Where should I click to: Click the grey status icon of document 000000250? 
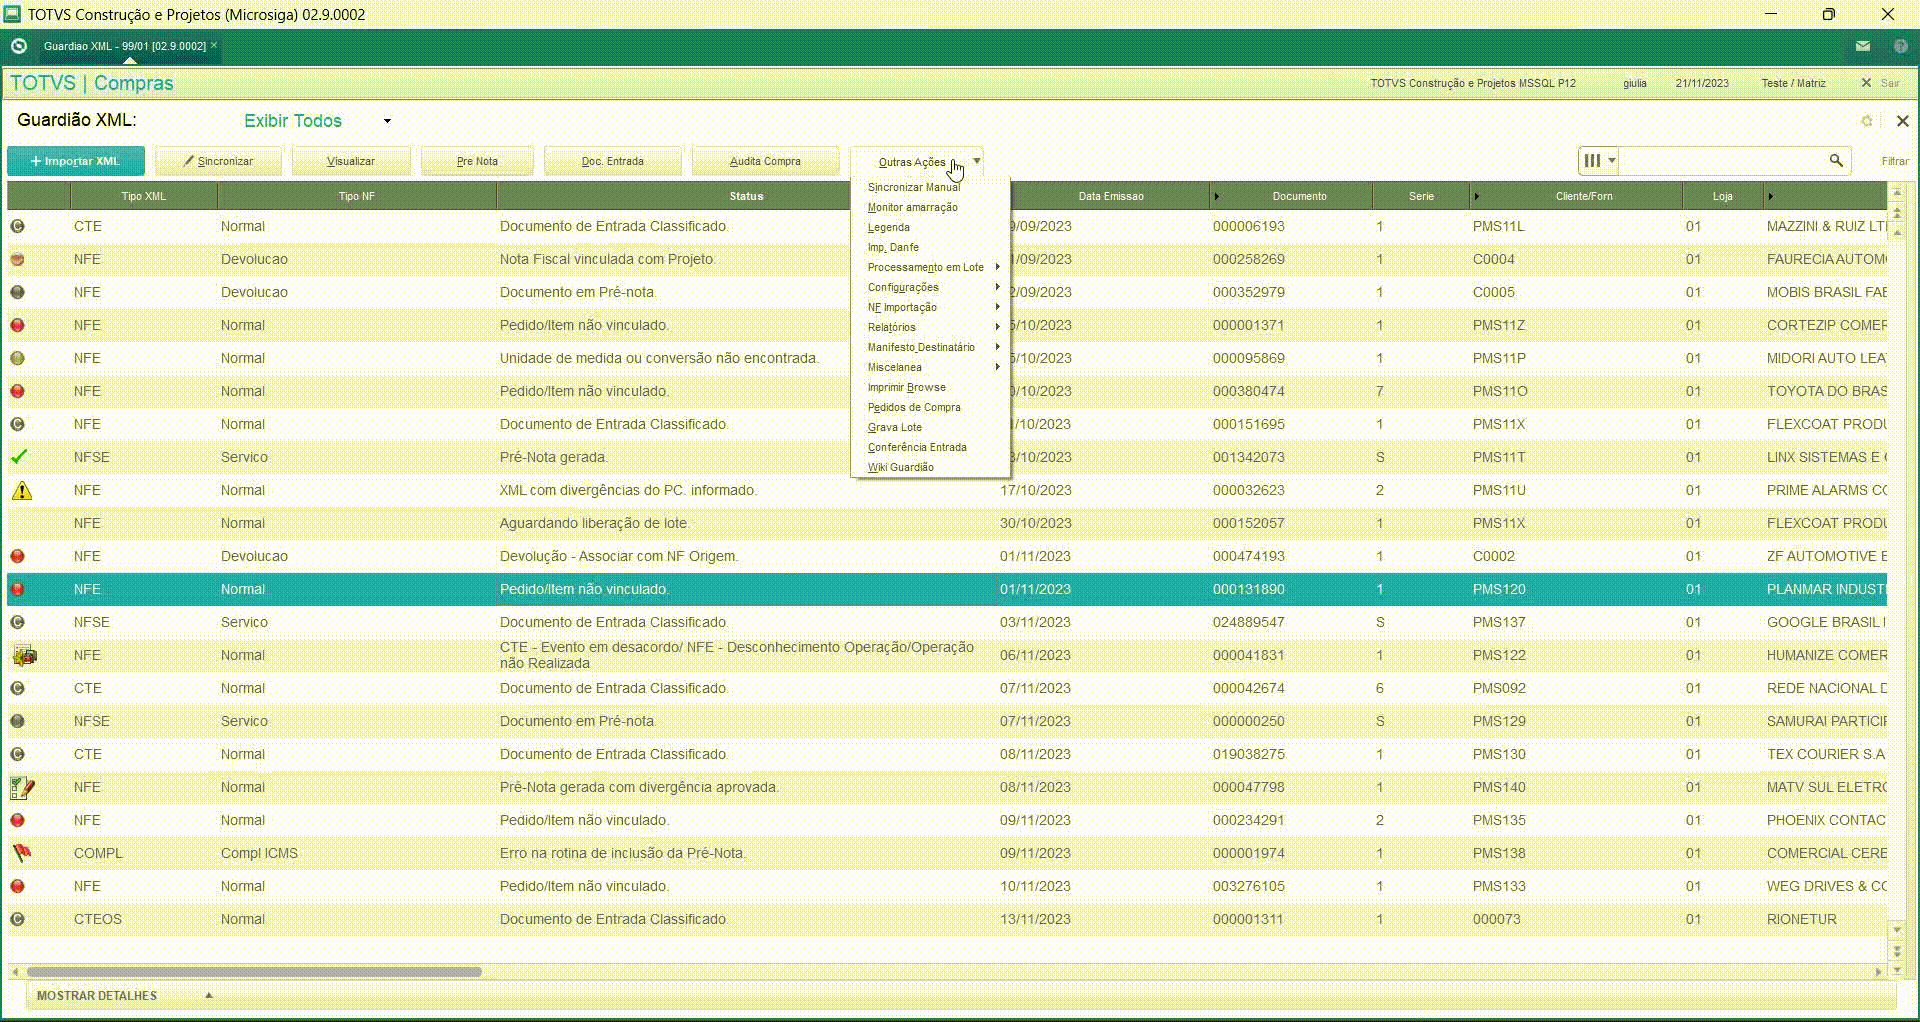17,721
